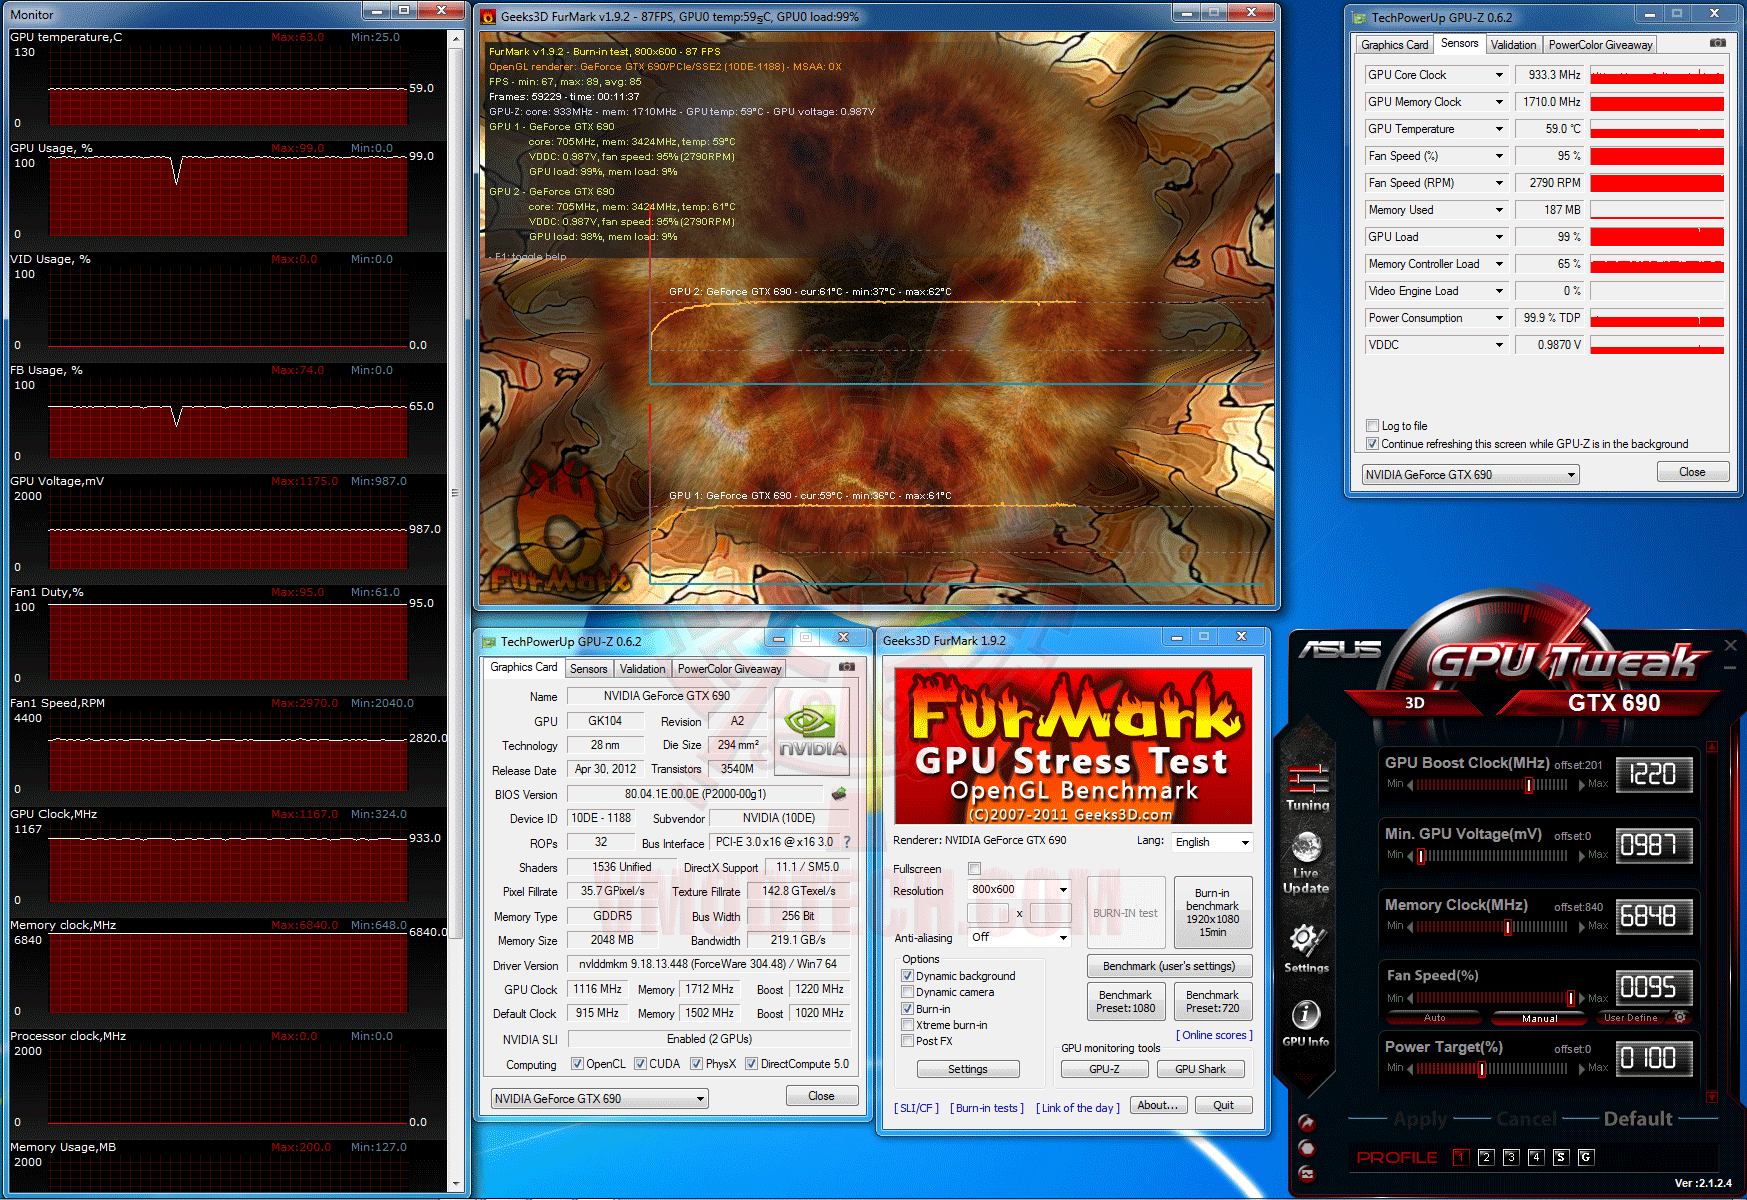Screen dimensions: 1747x1200
Task: Enable the Xtreme burn-in option
Action: (908, 1025)
